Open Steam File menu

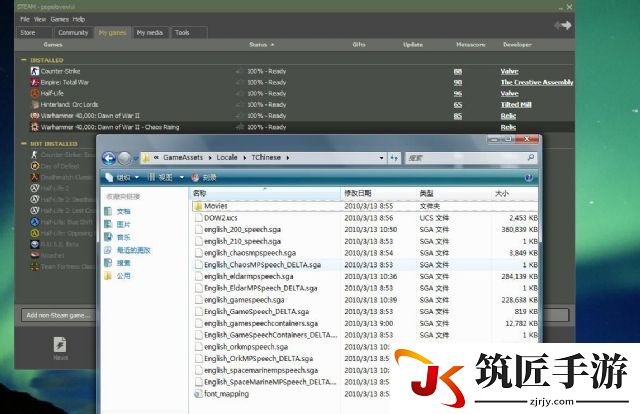point(25,19)
